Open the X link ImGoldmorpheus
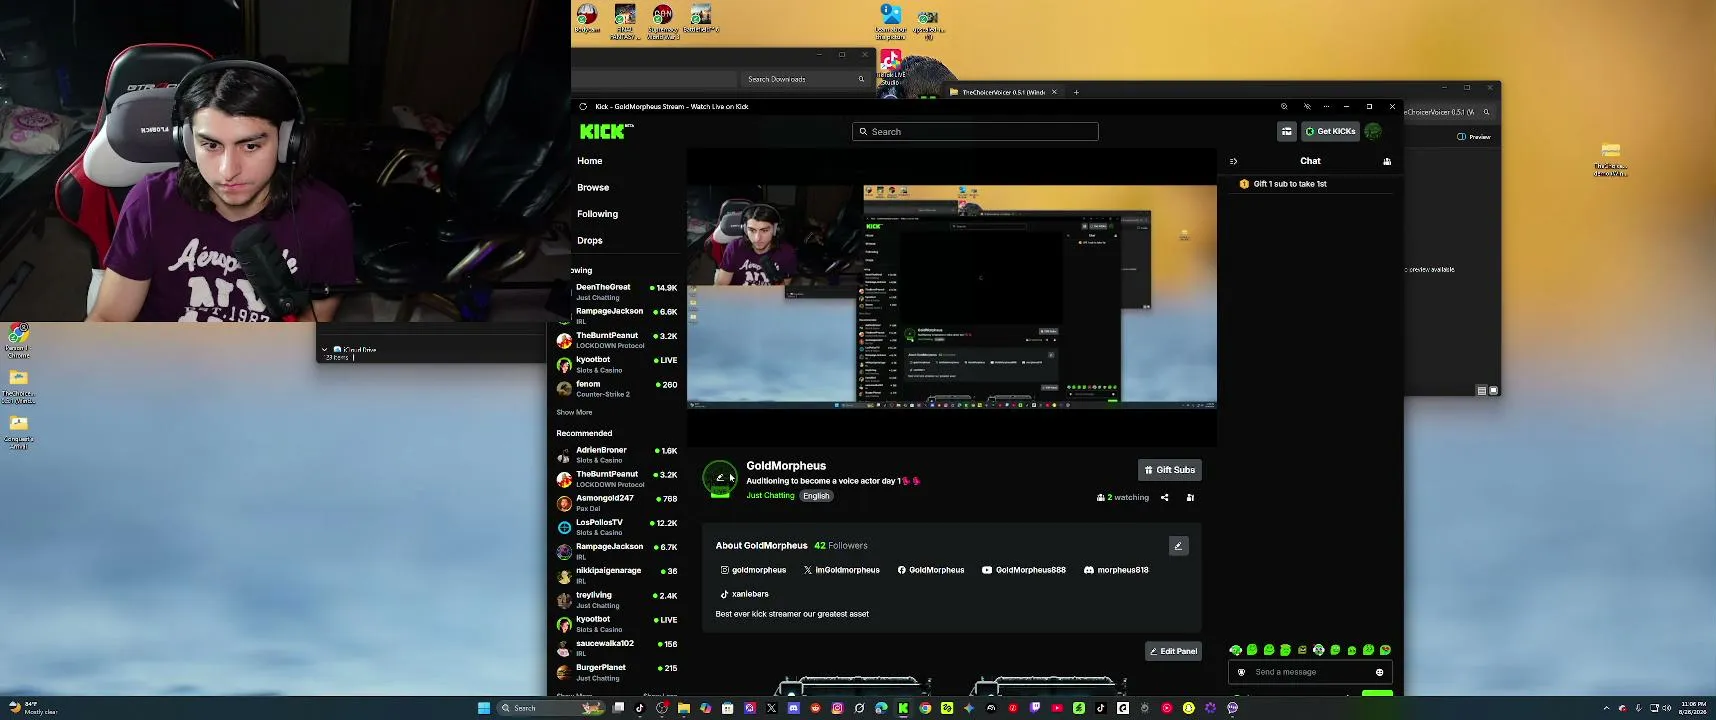 (842, 570)
